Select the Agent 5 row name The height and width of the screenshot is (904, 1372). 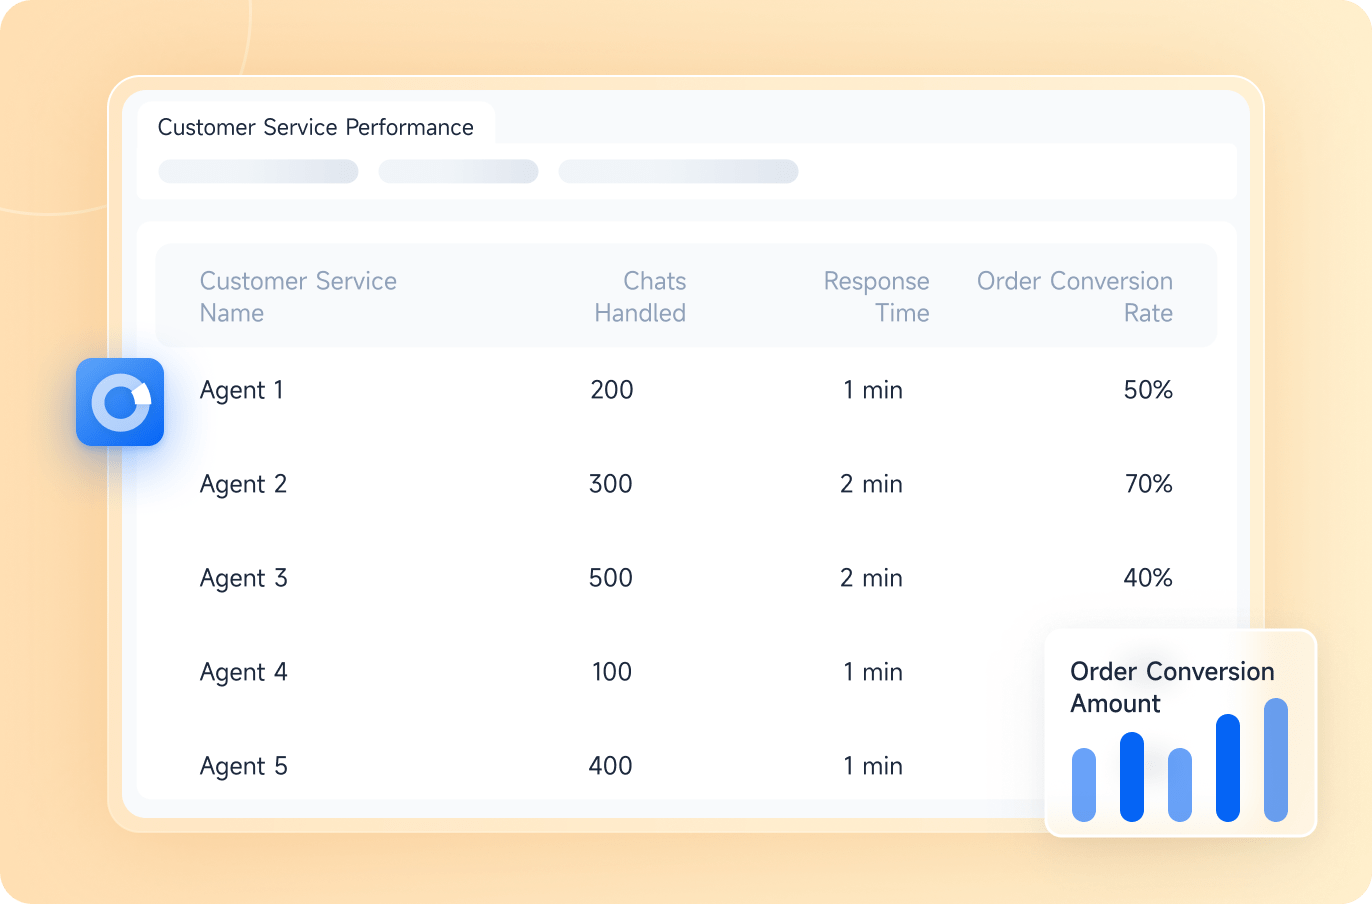tap(243, 766)
